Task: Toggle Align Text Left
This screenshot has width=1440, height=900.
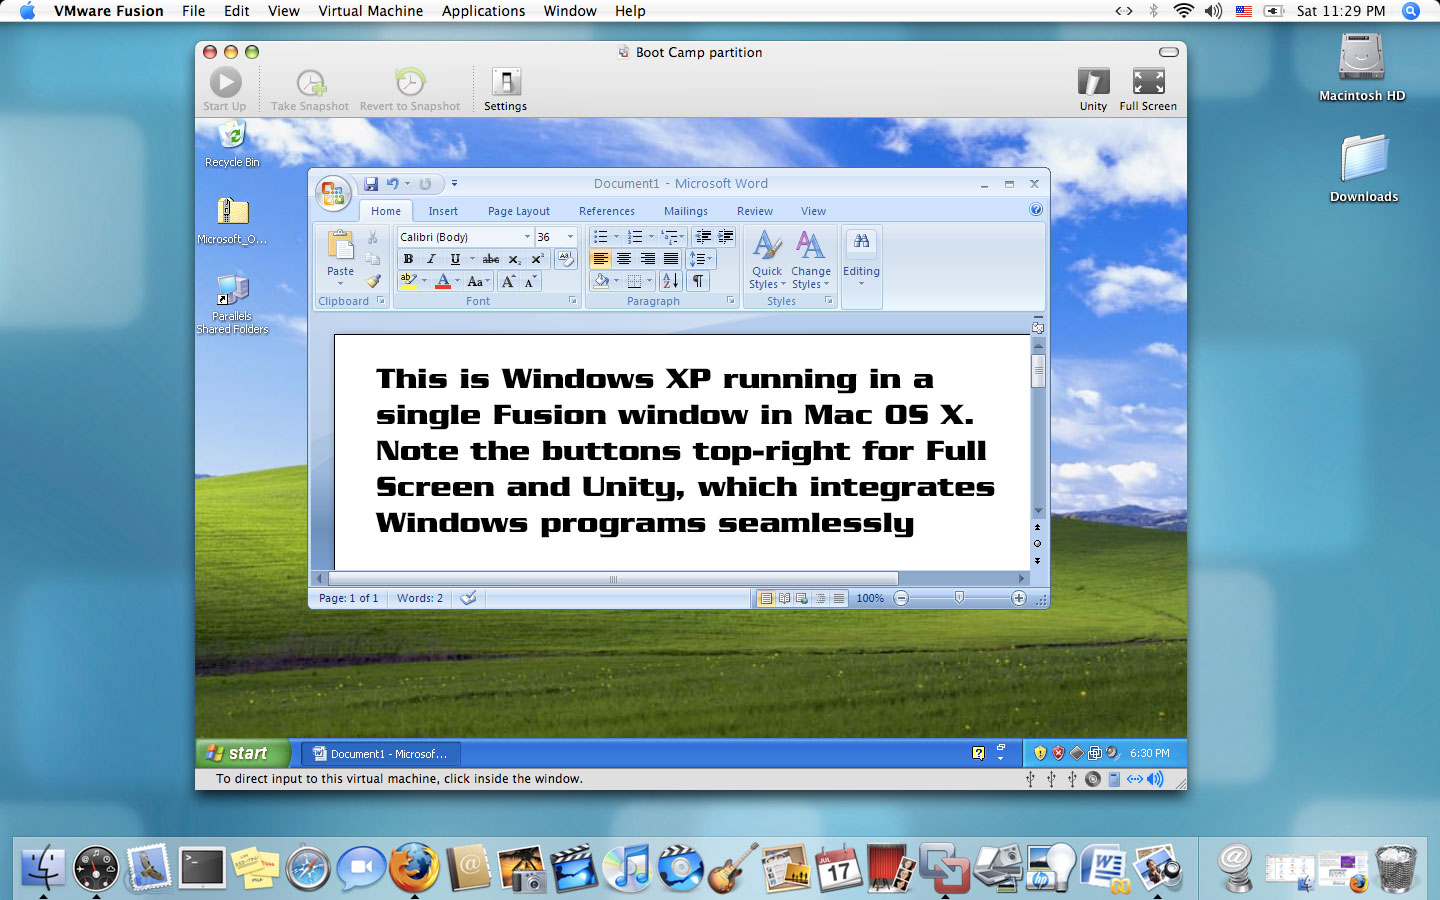Action: pyautogui.click(x=600, y=259)
